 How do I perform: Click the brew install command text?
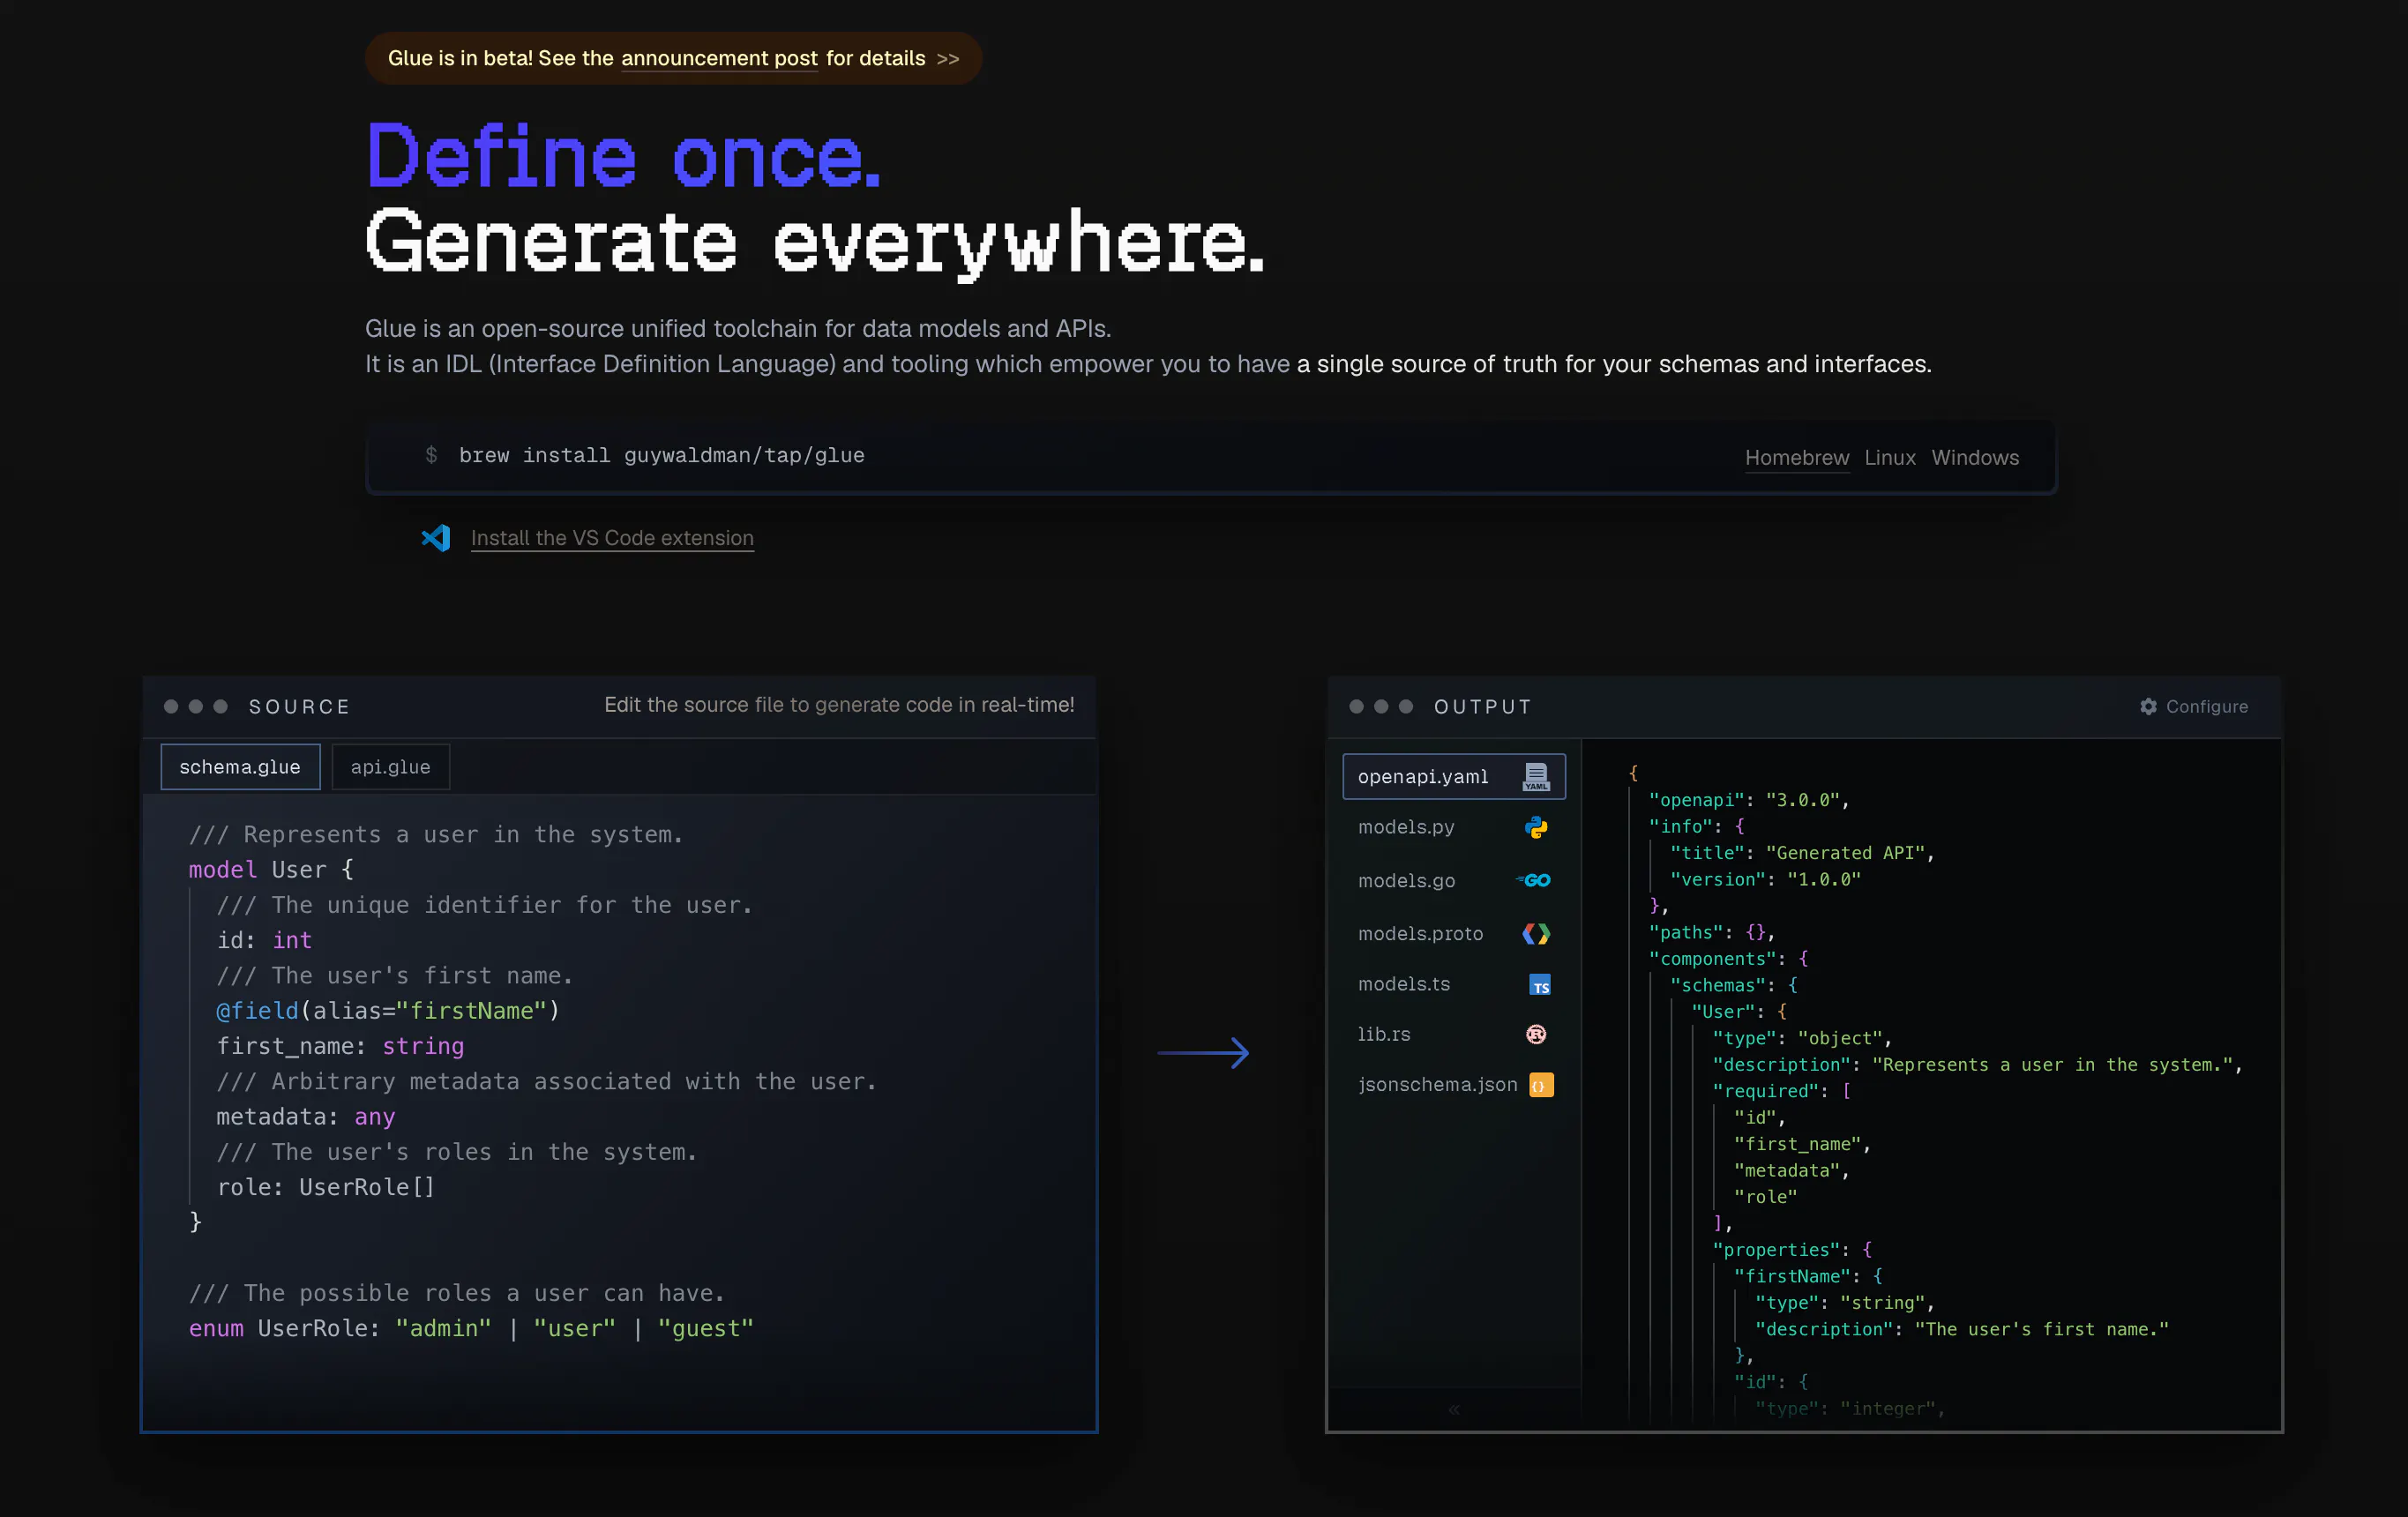(661, 455)
